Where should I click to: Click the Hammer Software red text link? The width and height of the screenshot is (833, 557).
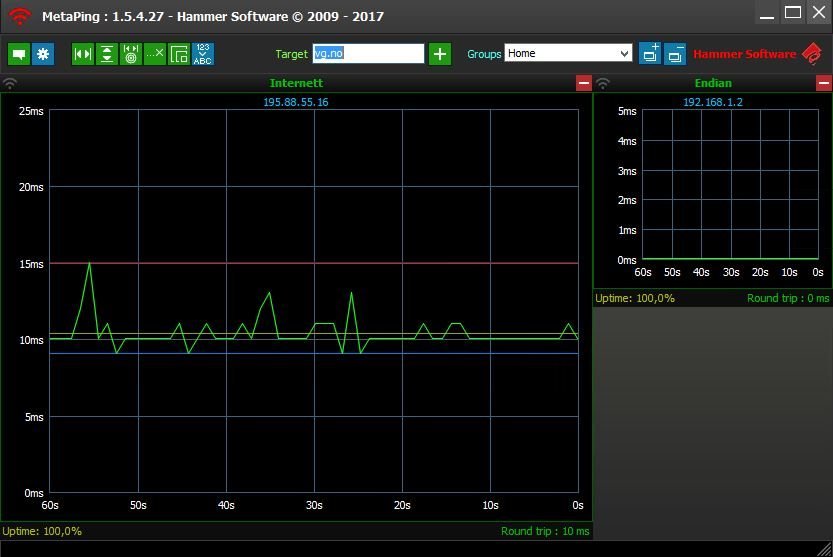click(x=744, y=54)
